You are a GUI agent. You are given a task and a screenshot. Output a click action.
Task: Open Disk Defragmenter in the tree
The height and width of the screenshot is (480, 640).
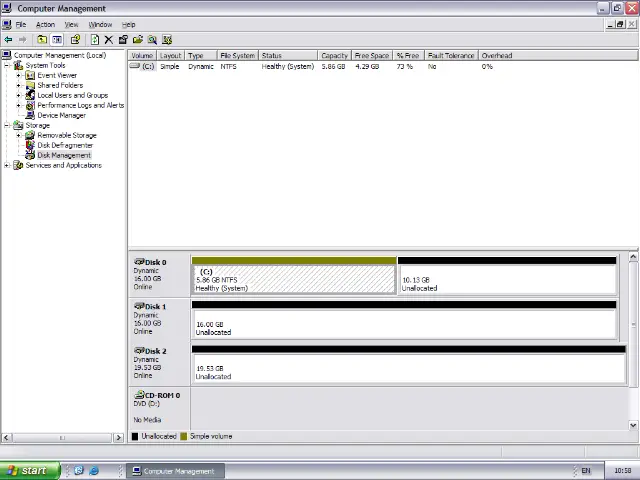pyautogui.click(x=64, y=145)
